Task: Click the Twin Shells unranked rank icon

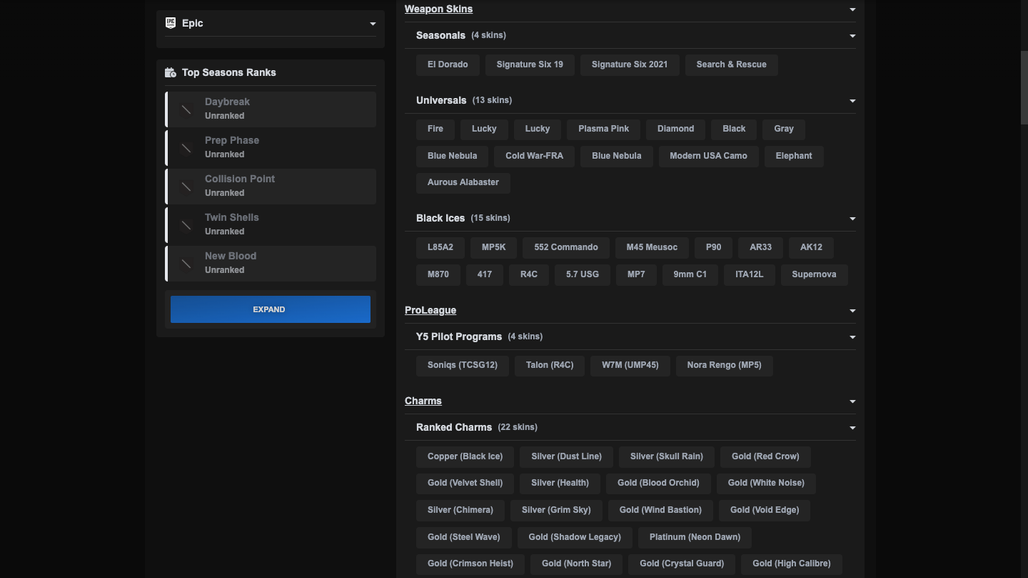Action: tap(186, 225)
